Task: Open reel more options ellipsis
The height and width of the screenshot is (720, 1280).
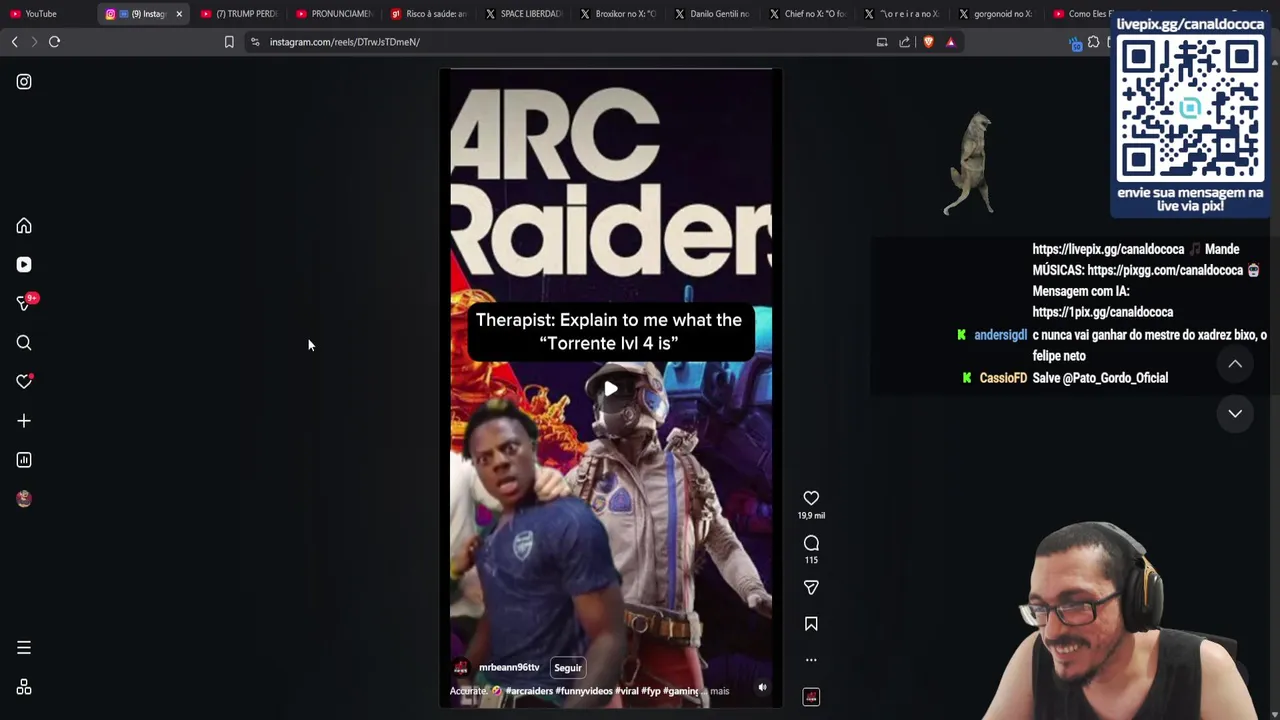Action: (811, 660)
